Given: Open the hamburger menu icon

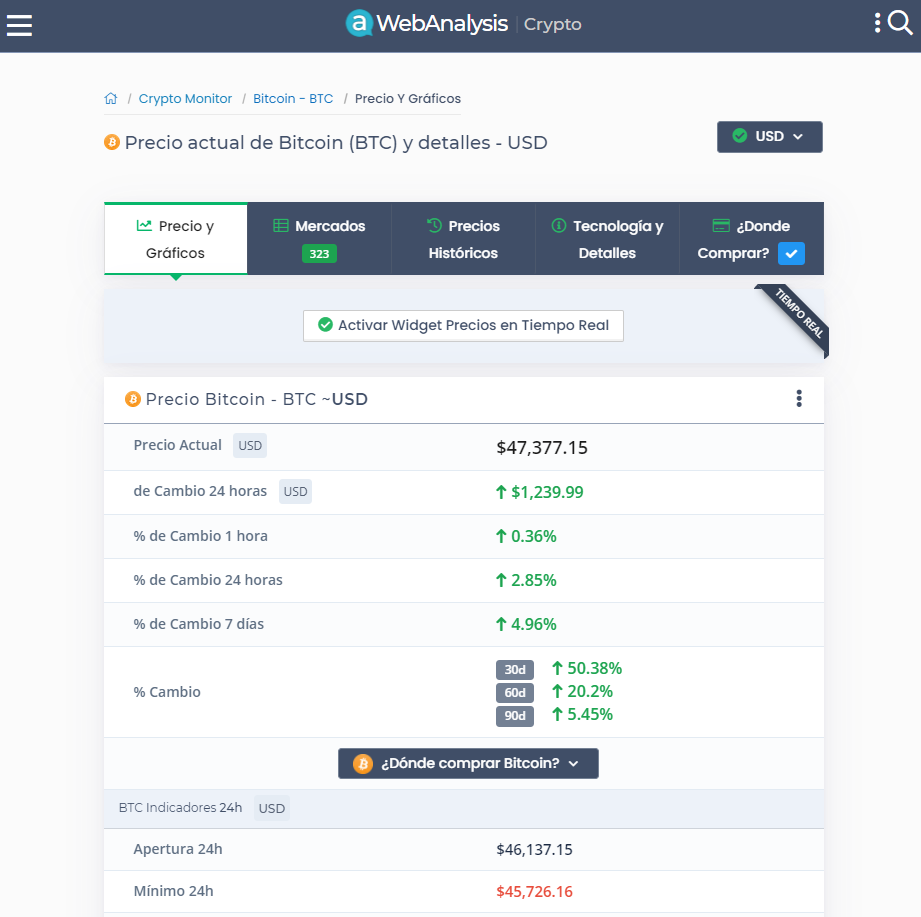Looking at the screenshot, I should point(19,25).
